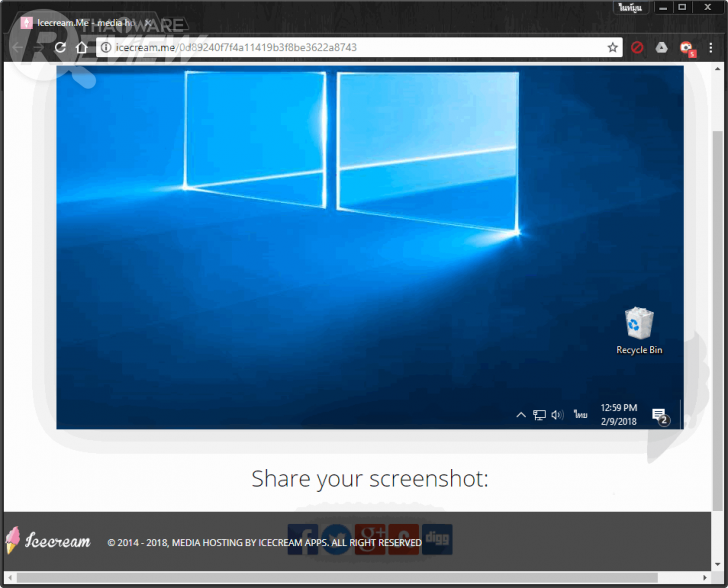Share the screenshot on Facebook
The image size is (728, 588).
303,539
